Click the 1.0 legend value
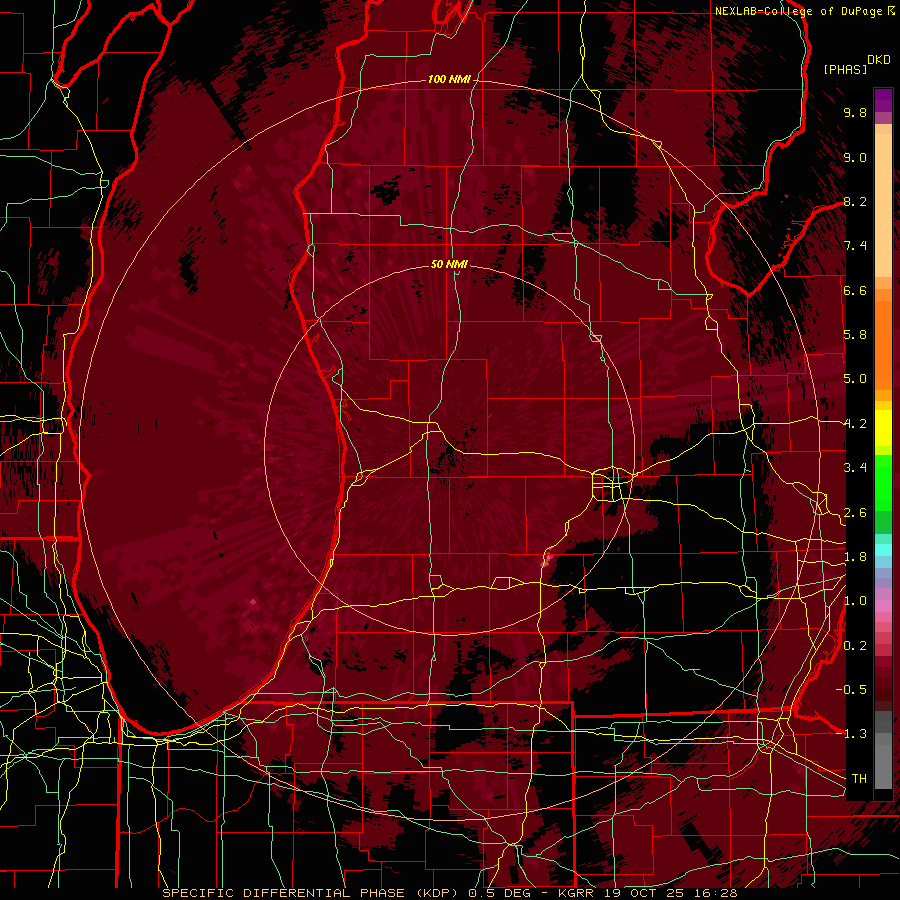This screenshot has height=900, width=900. 855,601
